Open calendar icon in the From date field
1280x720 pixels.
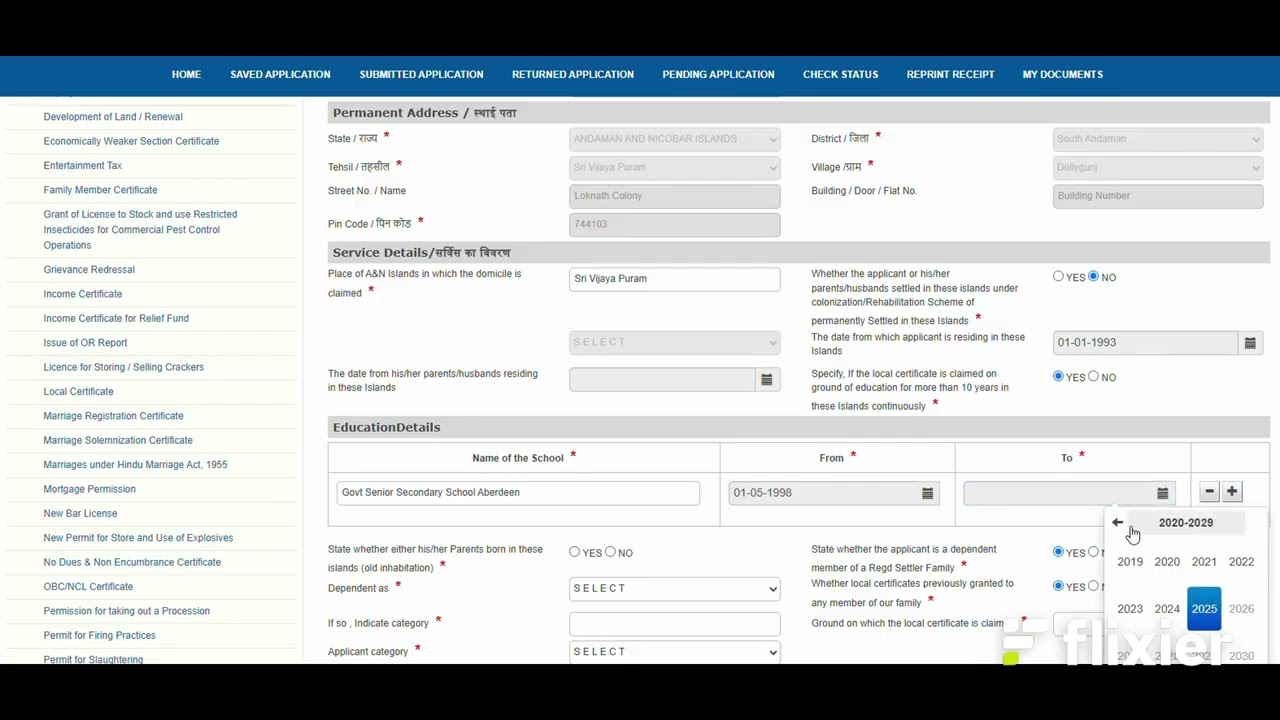[x=927, y=493]
